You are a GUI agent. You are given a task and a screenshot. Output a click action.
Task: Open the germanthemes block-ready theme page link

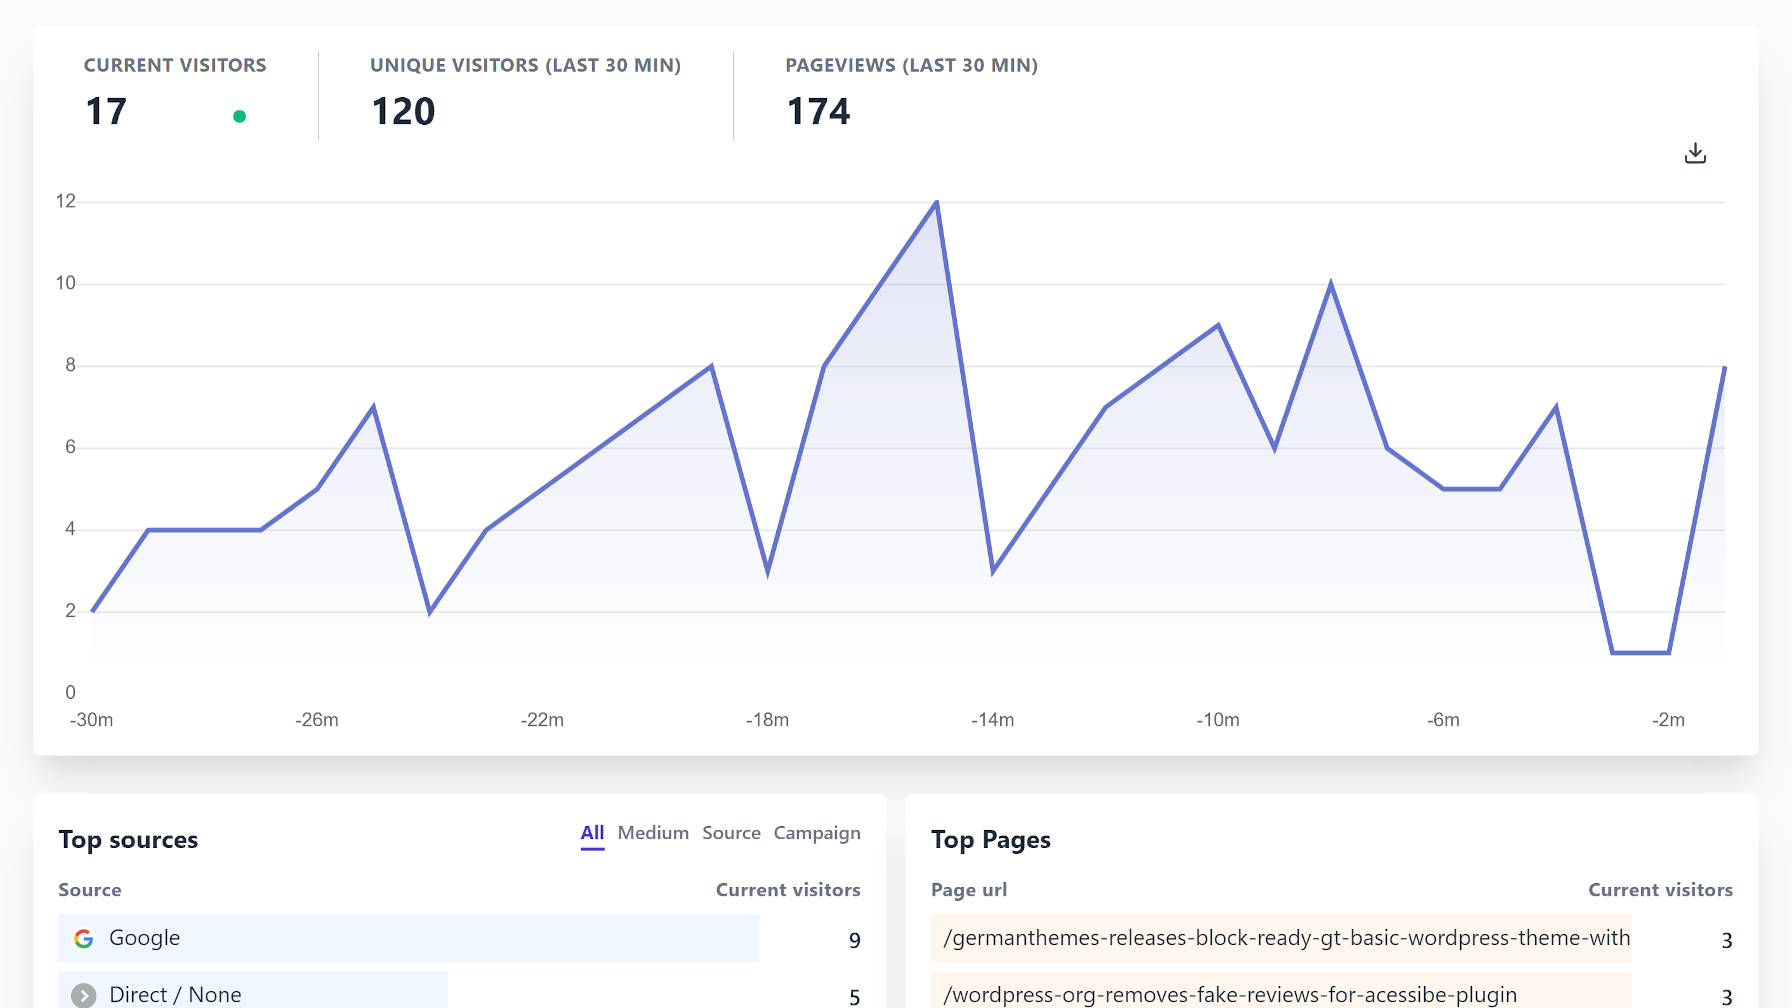coord(1286,938)
